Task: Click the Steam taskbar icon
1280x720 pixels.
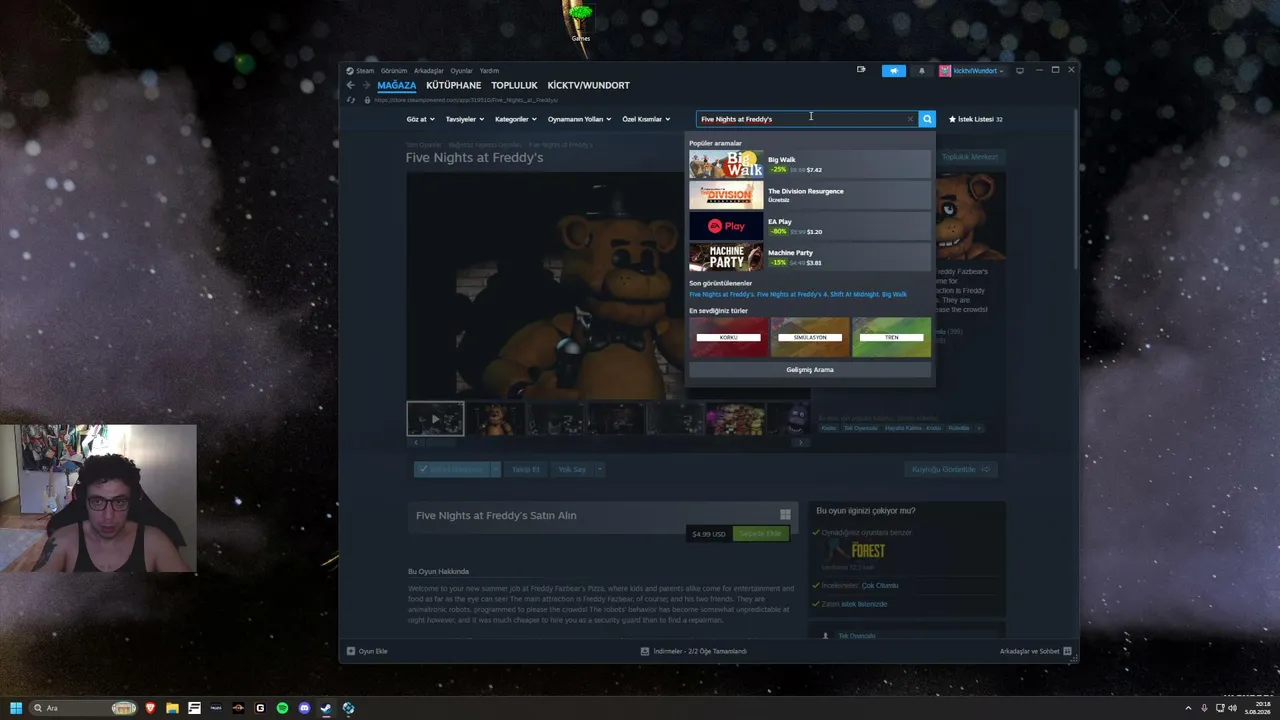Action: [x=326, y=708]
